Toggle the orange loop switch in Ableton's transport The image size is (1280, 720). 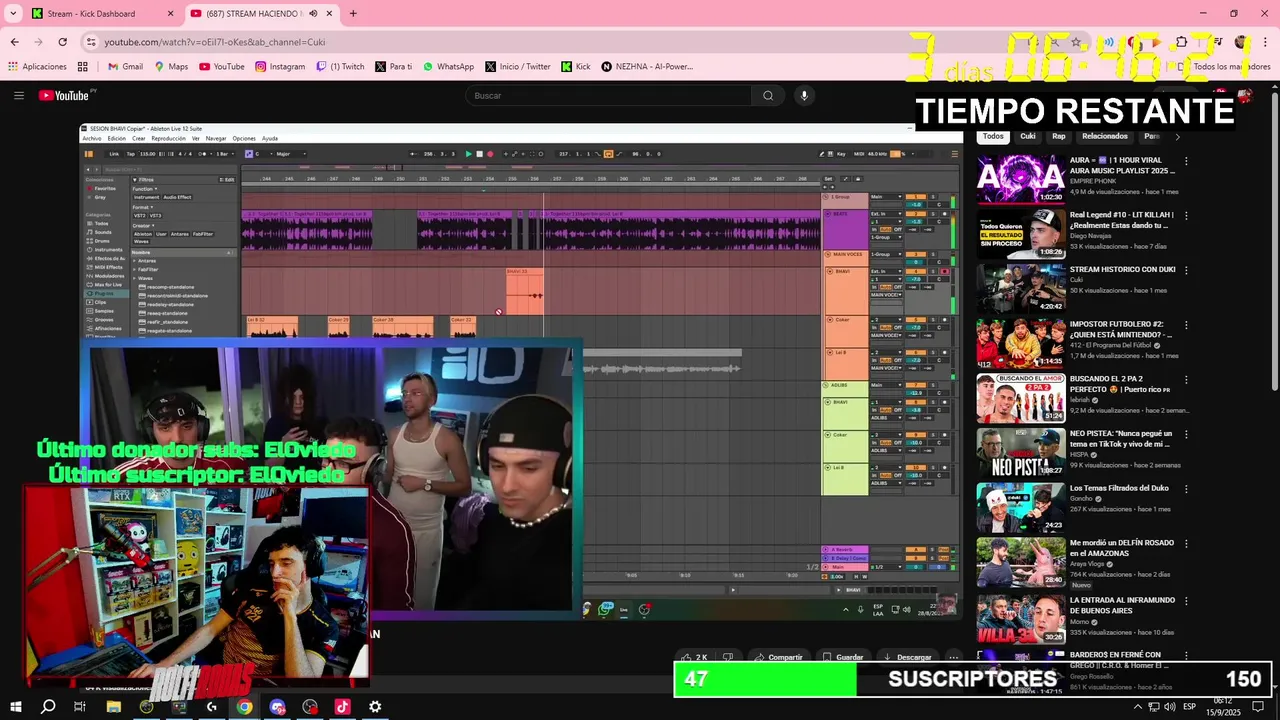point(608,154)
